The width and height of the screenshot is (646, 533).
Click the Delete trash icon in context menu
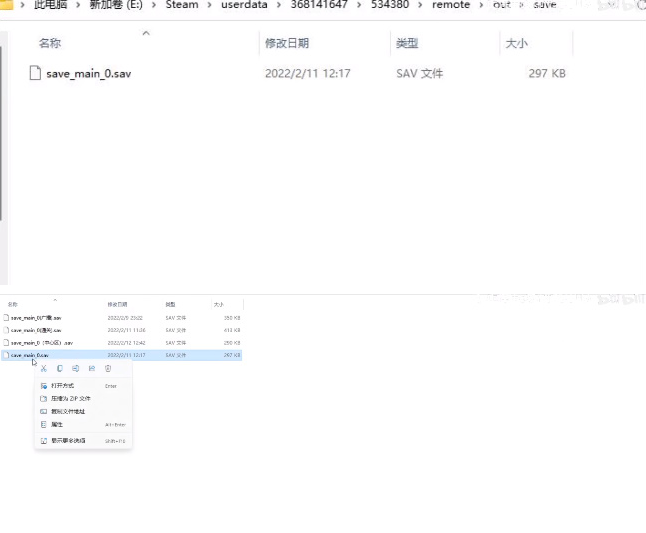pos(108,369)
